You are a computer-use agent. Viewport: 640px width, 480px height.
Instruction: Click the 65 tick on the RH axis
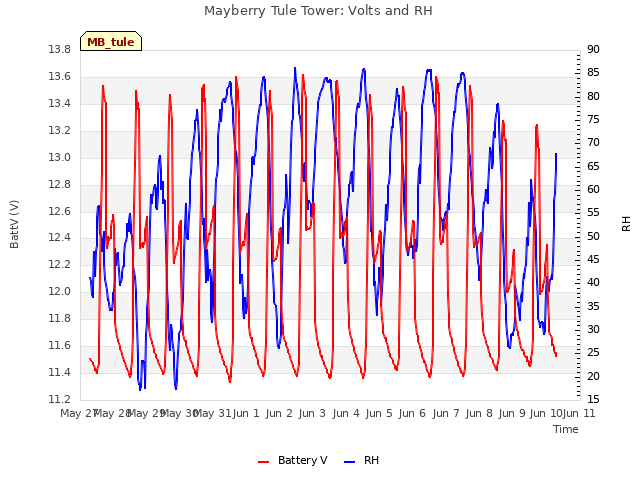pos(593,166)
